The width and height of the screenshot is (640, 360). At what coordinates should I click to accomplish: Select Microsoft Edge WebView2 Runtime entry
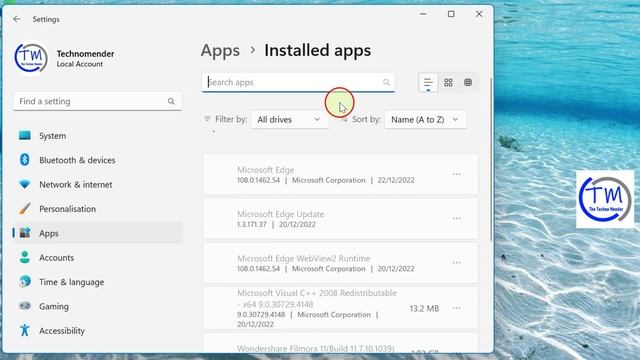340,263
